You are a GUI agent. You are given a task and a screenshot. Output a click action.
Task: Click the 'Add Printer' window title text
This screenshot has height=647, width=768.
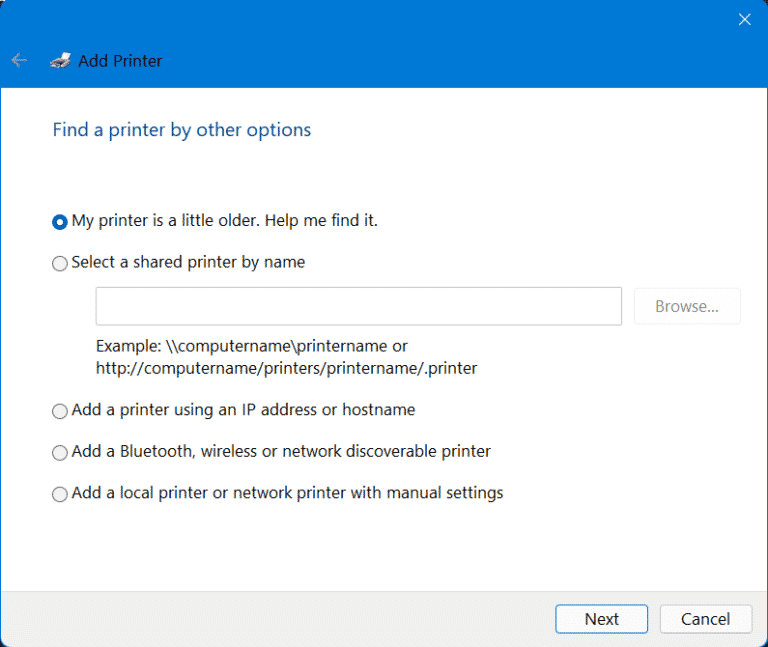tap(120, 61)
